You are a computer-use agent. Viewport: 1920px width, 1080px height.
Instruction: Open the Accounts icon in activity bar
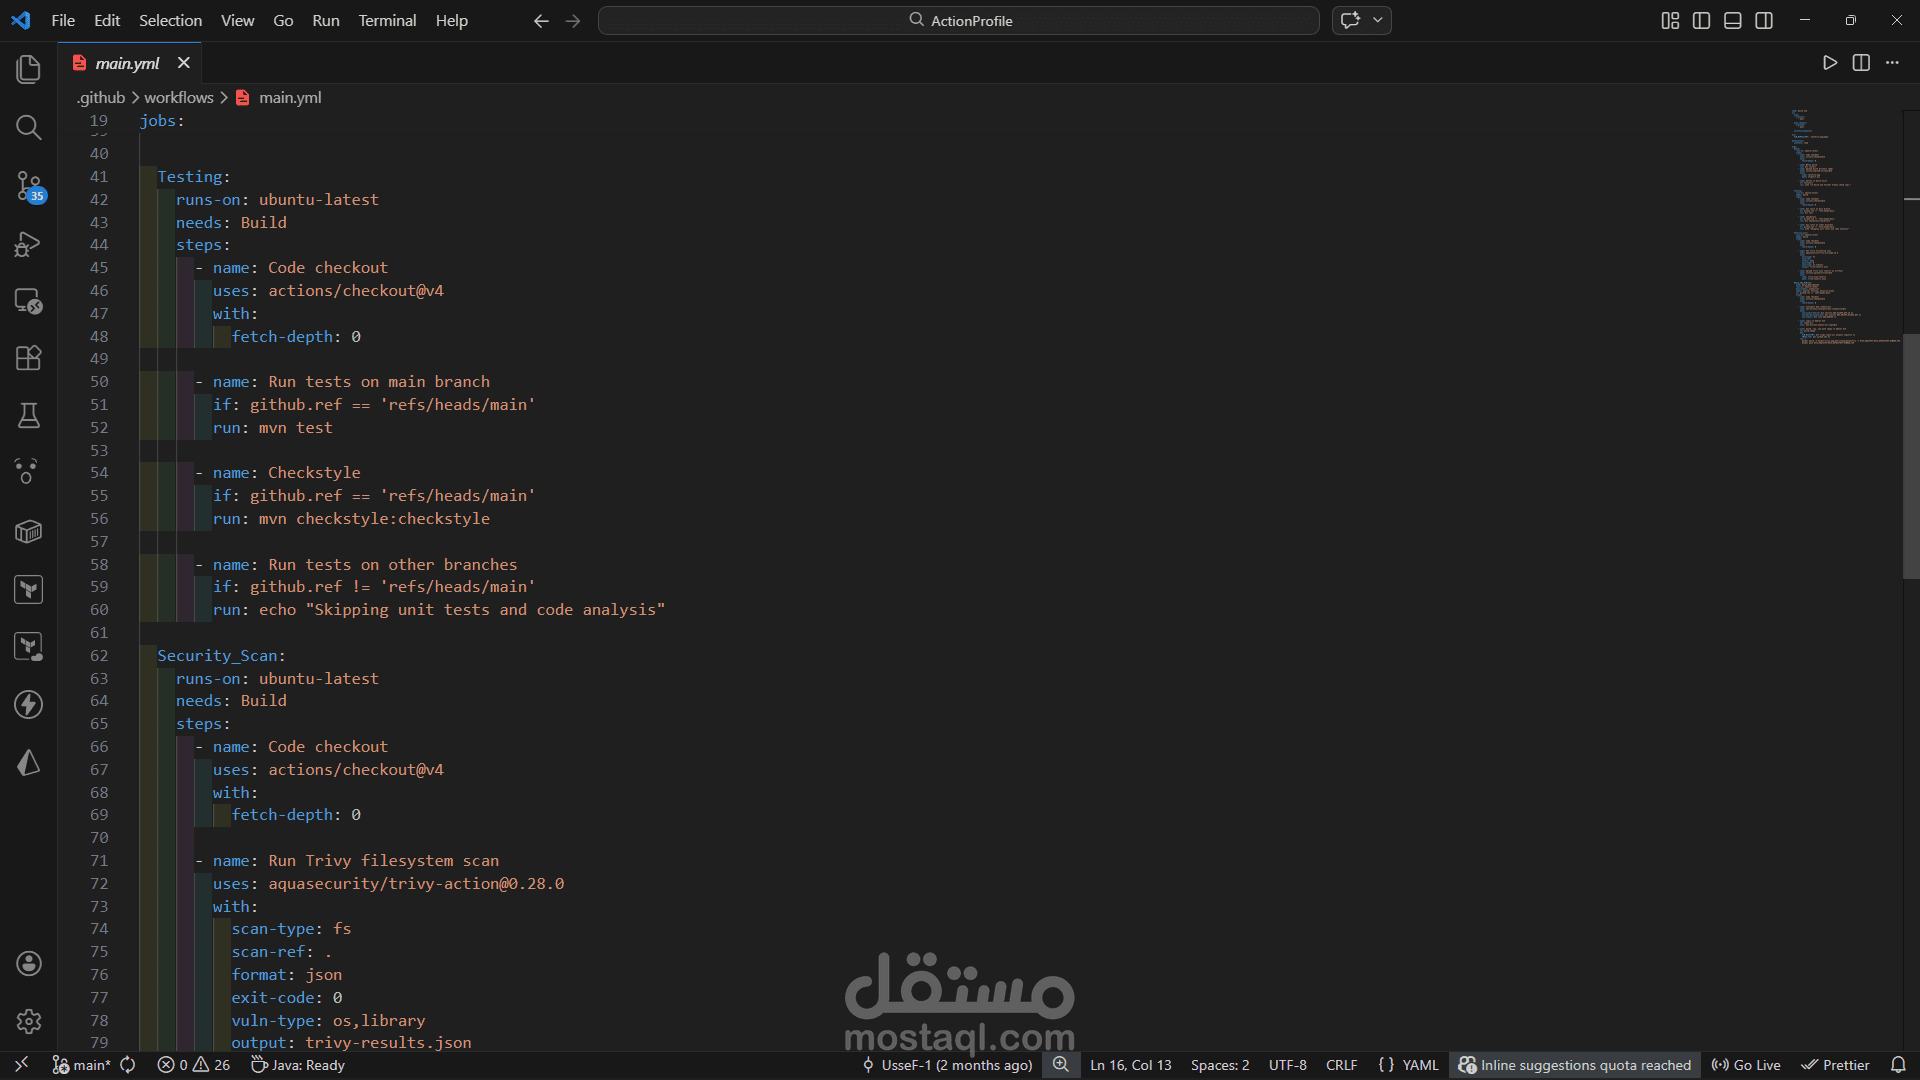(x=28, y=963)
